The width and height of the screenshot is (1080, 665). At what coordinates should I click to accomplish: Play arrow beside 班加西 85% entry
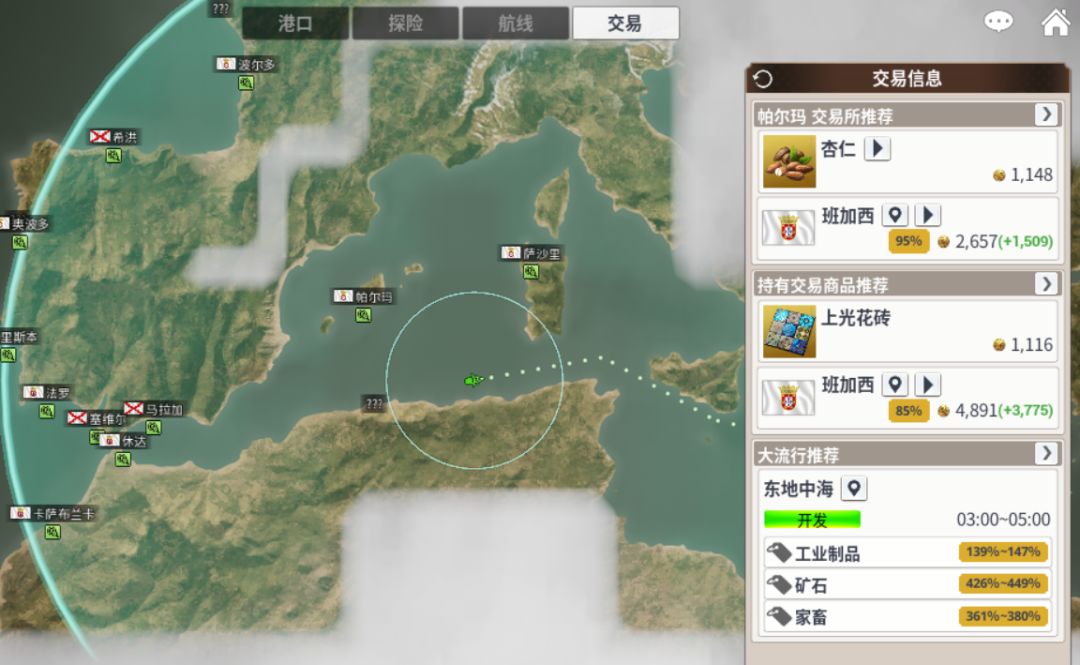[928, 385]
